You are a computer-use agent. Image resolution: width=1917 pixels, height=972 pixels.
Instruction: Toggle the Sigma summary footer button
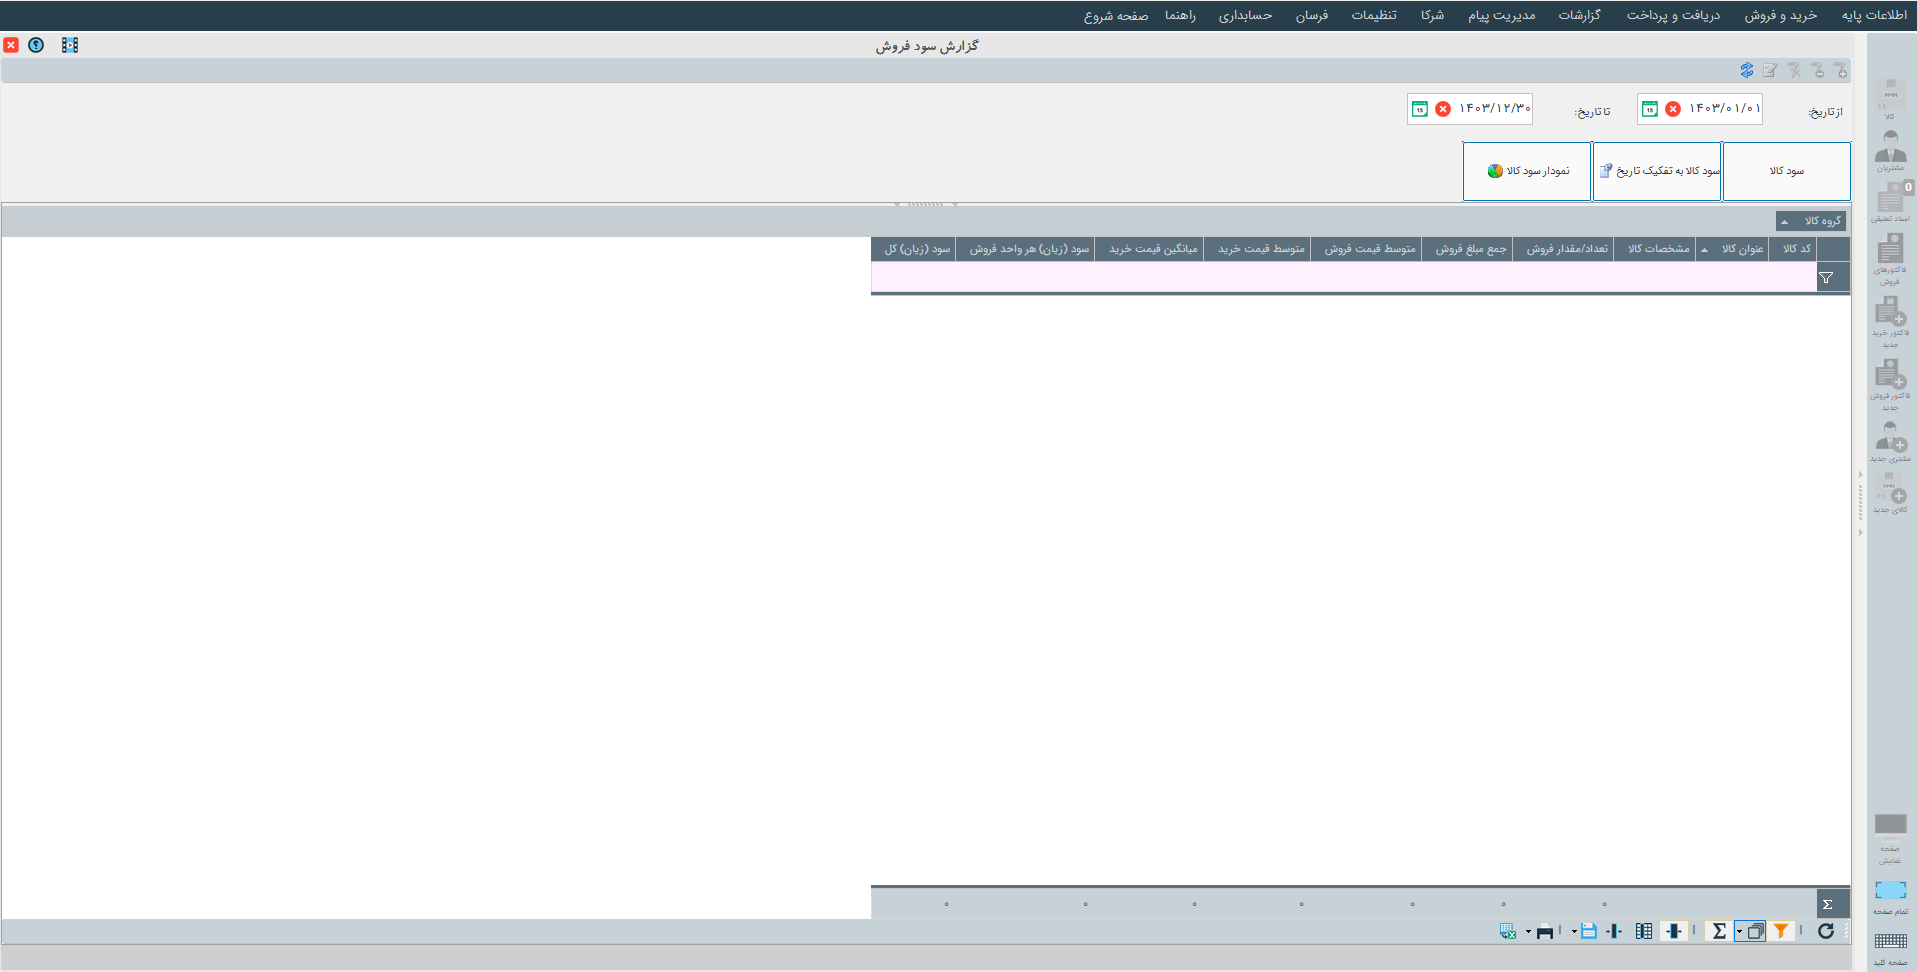click(1719, 931)
